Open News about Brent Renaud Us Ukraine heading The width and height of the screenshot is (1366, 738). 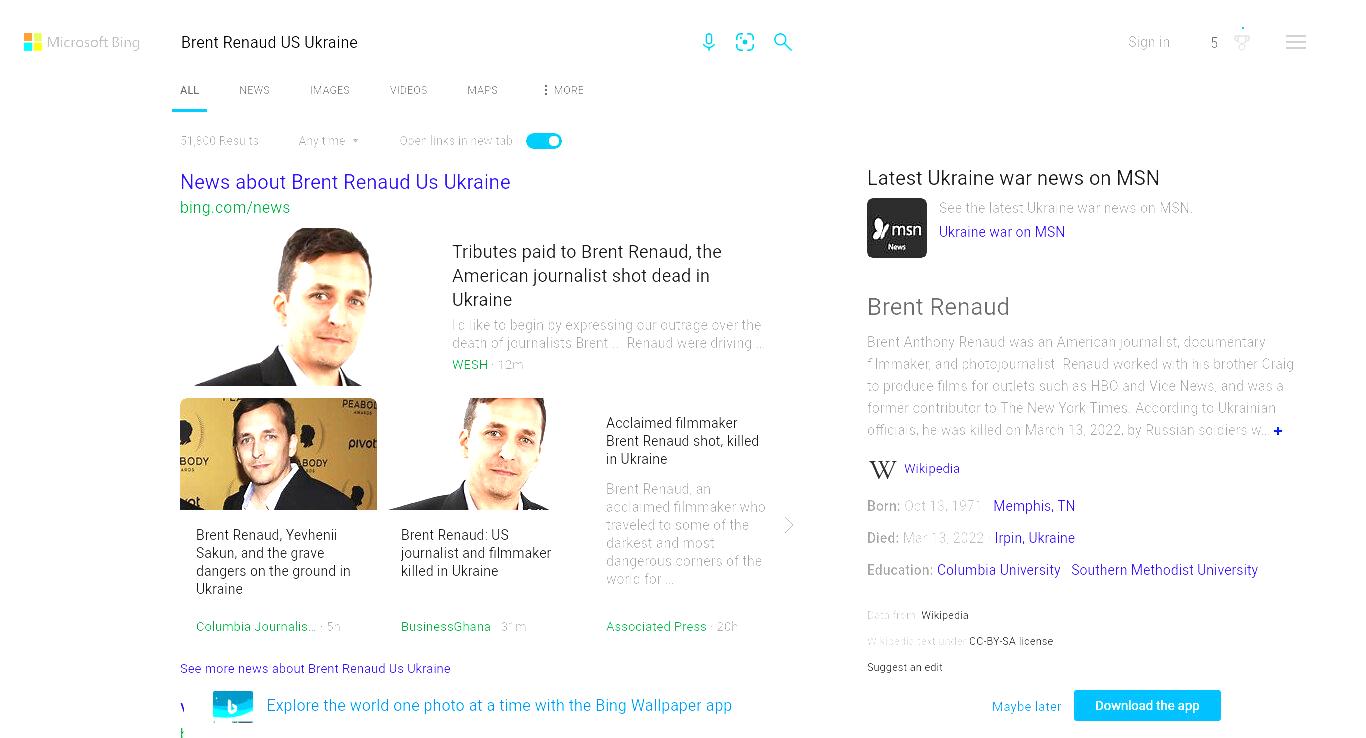coord(345,182)
